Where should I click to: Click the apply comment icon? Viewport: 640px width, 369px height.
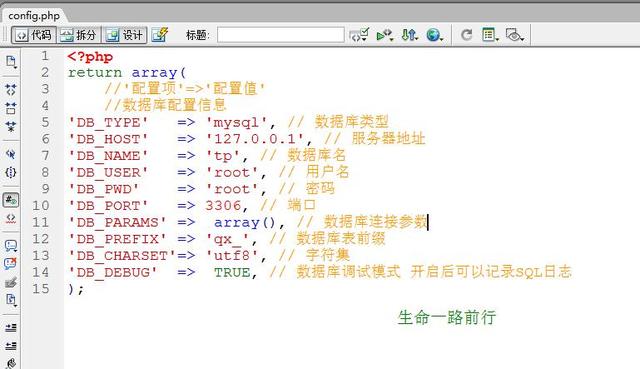pos(11,246)
